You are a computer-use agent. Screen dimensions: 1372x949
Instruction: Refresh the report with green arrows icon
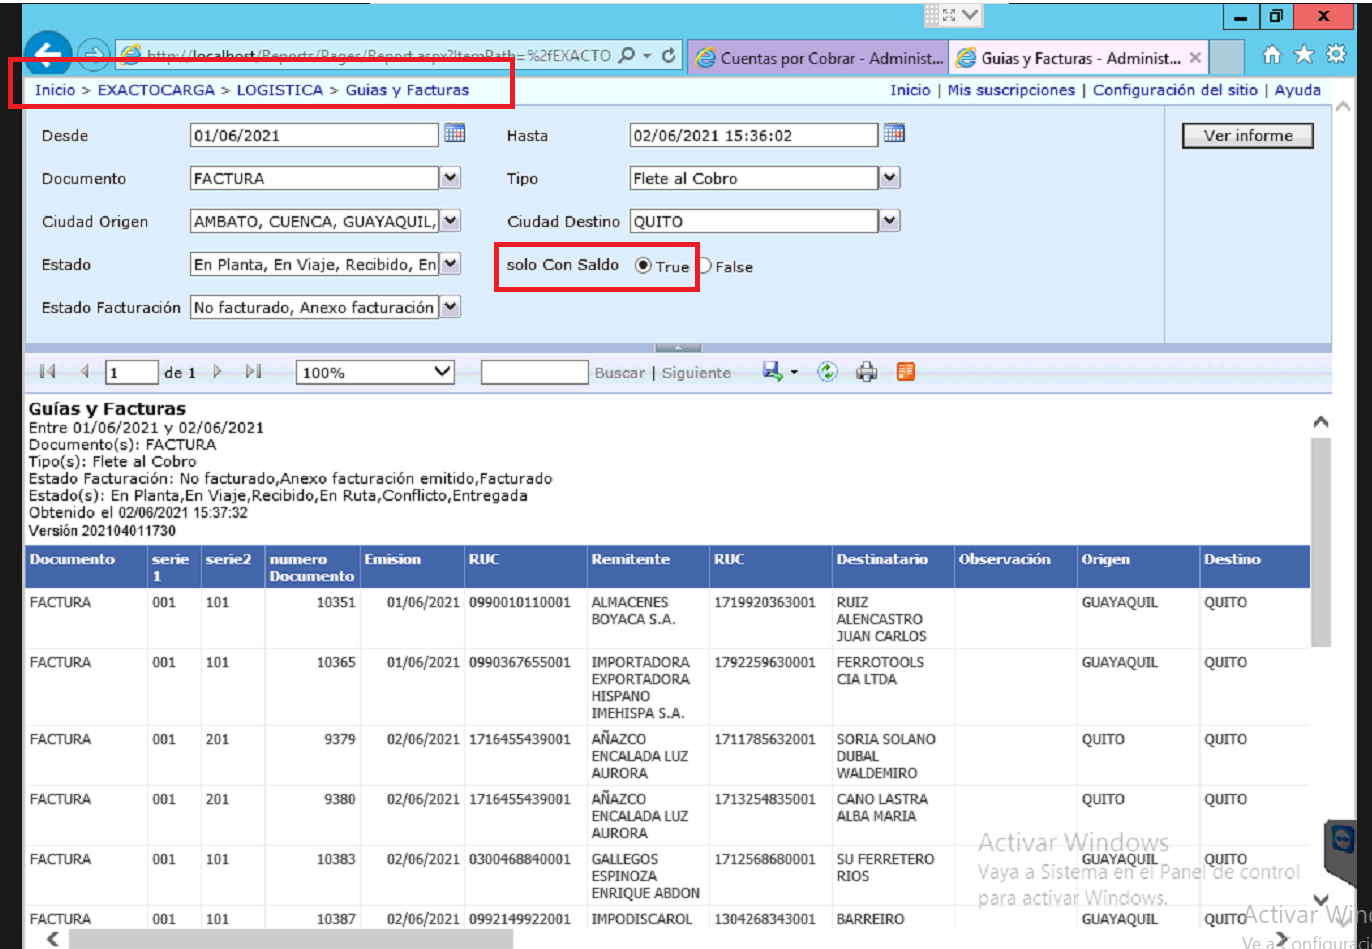click(x=827, y=372)
